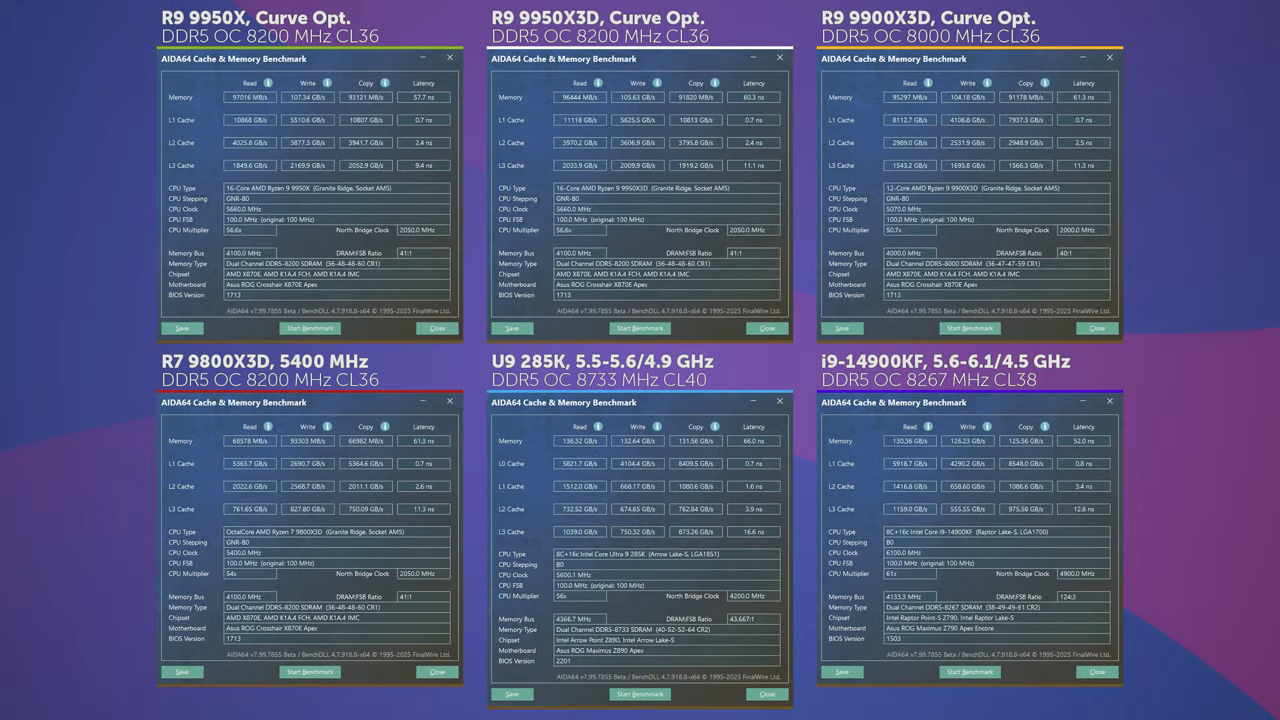The width and height of the screenshot is (1280, 720).
Task: Click the Copy info icon in the 14900KF window
Action: (1045, 427)
